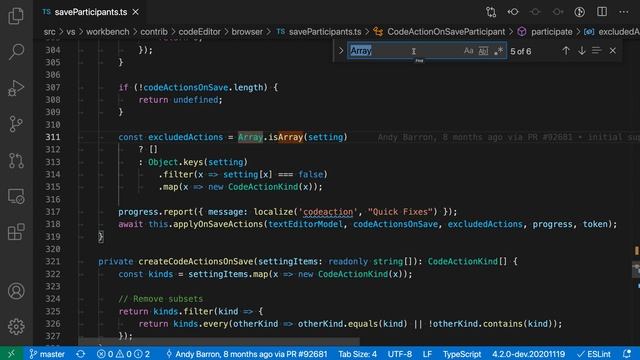Click the word excludedActions on line 311

tap(185, 137)
